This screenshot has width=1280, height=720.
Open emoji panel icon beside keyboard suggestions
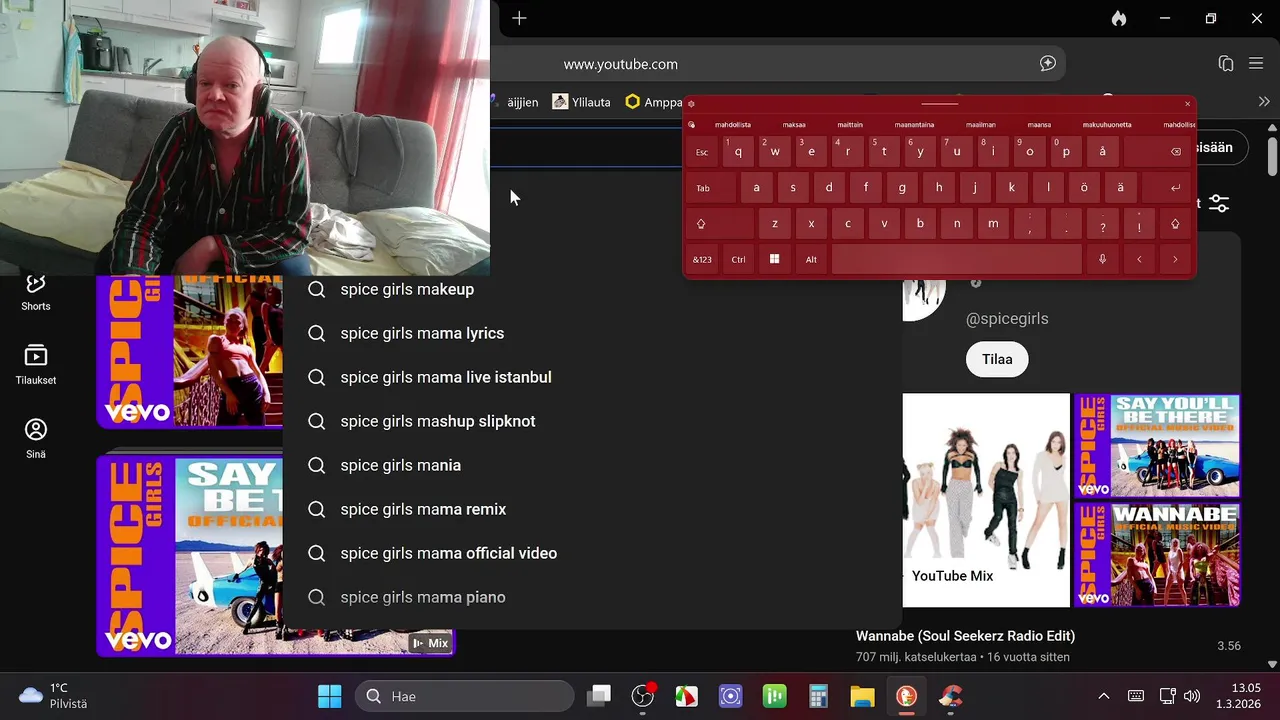pos(692,125)
